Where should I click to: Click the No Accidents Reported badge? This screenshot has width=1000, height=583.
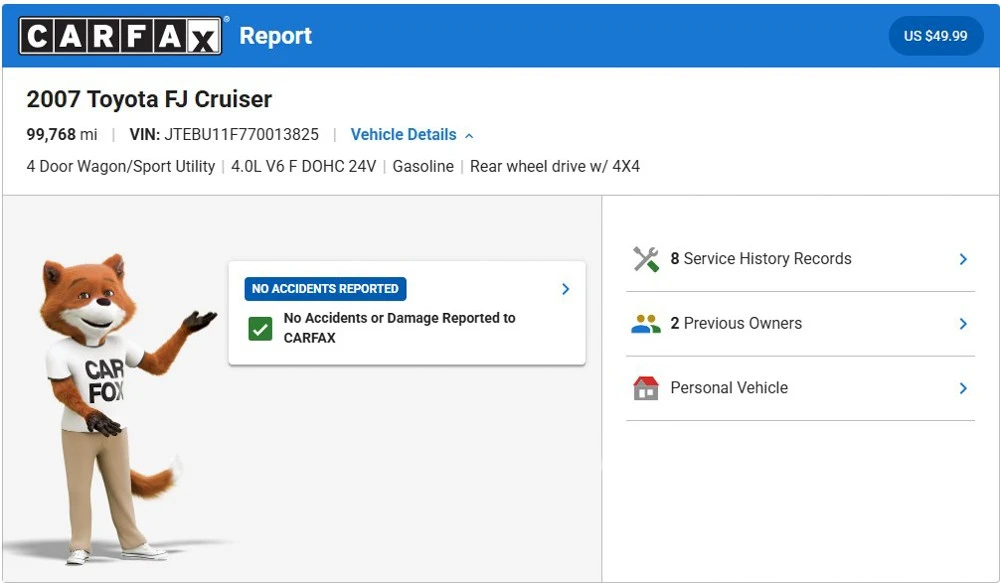(325, 289)
